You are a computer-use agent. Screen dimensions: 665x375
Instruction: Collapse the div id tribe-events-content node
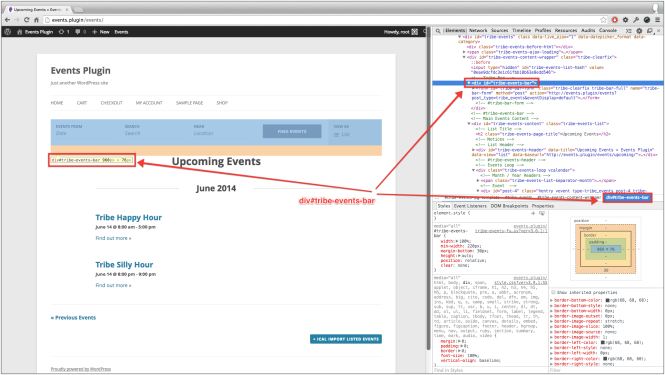[x=469, y=124]
